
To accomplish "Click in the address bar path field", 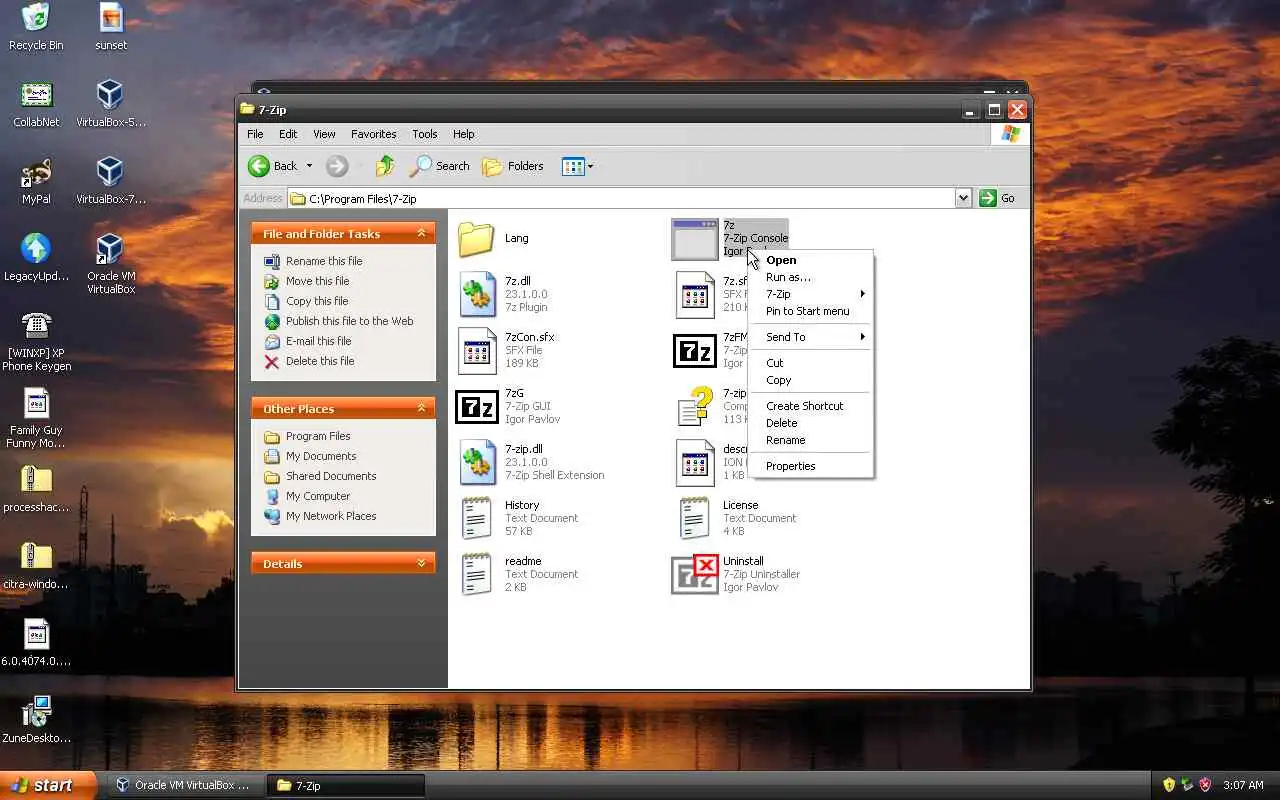I will pos(621,198).
